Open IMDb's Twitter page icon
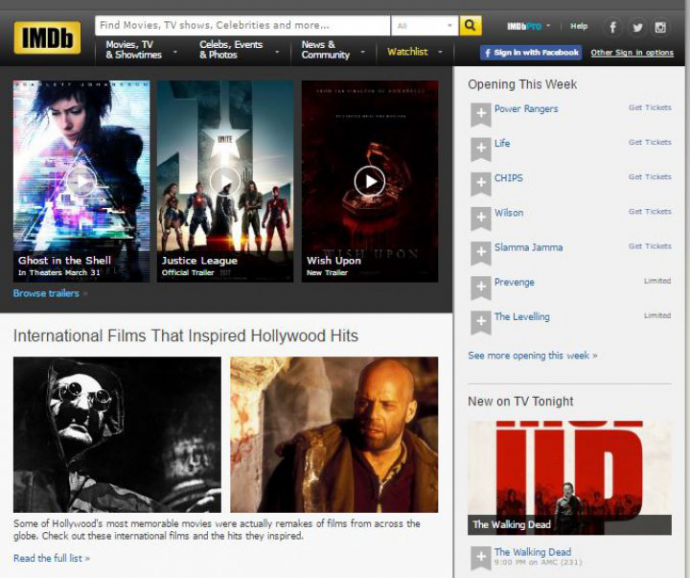The width and height of the screenshot is (690, 578). [x=637, y=27]
